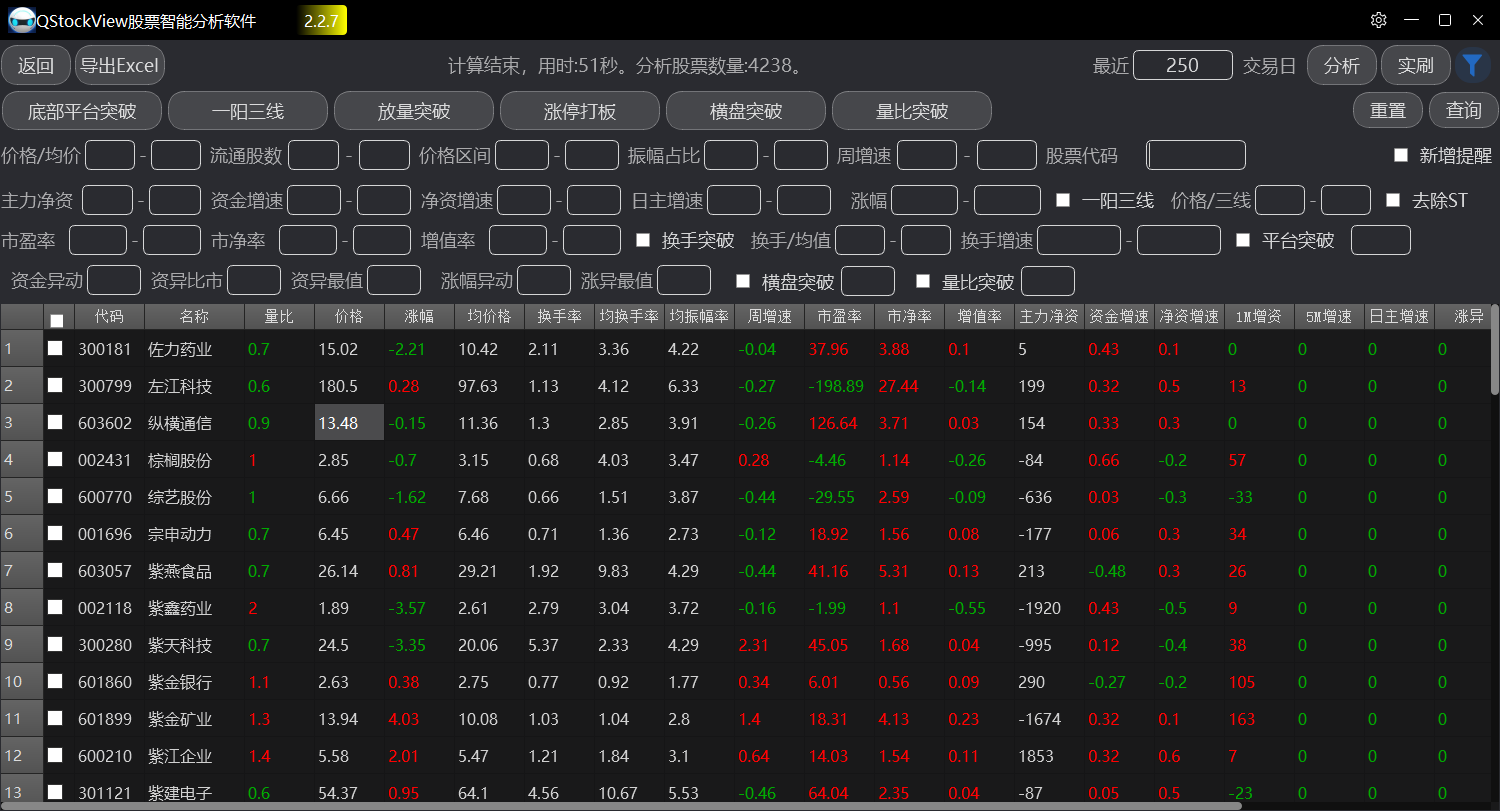Click the highlighted price cell 13.48
This screenshot has height=811, width=1500.
[349, 423]
